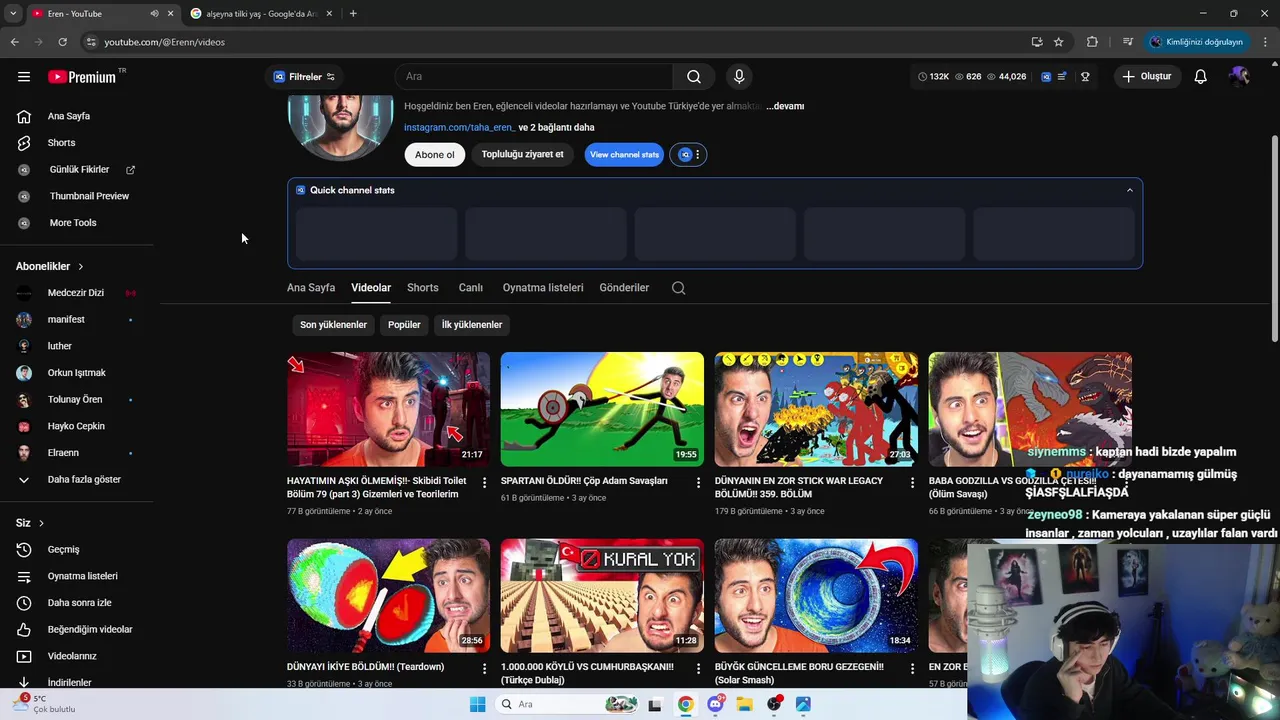Search within channel using magnifier icon
This screenshot has height=720, width=1280.
678,288
